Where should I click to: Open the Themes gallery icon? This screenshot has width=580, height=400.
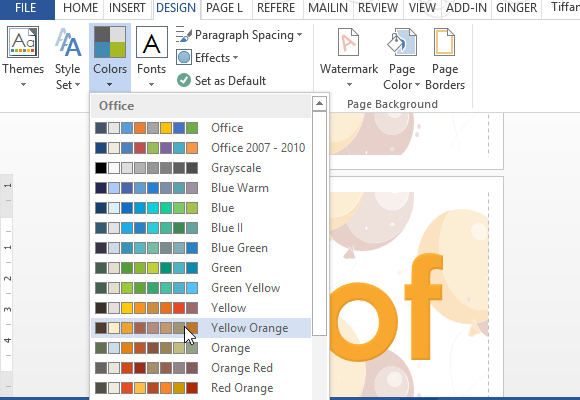[x=23, y=43]
